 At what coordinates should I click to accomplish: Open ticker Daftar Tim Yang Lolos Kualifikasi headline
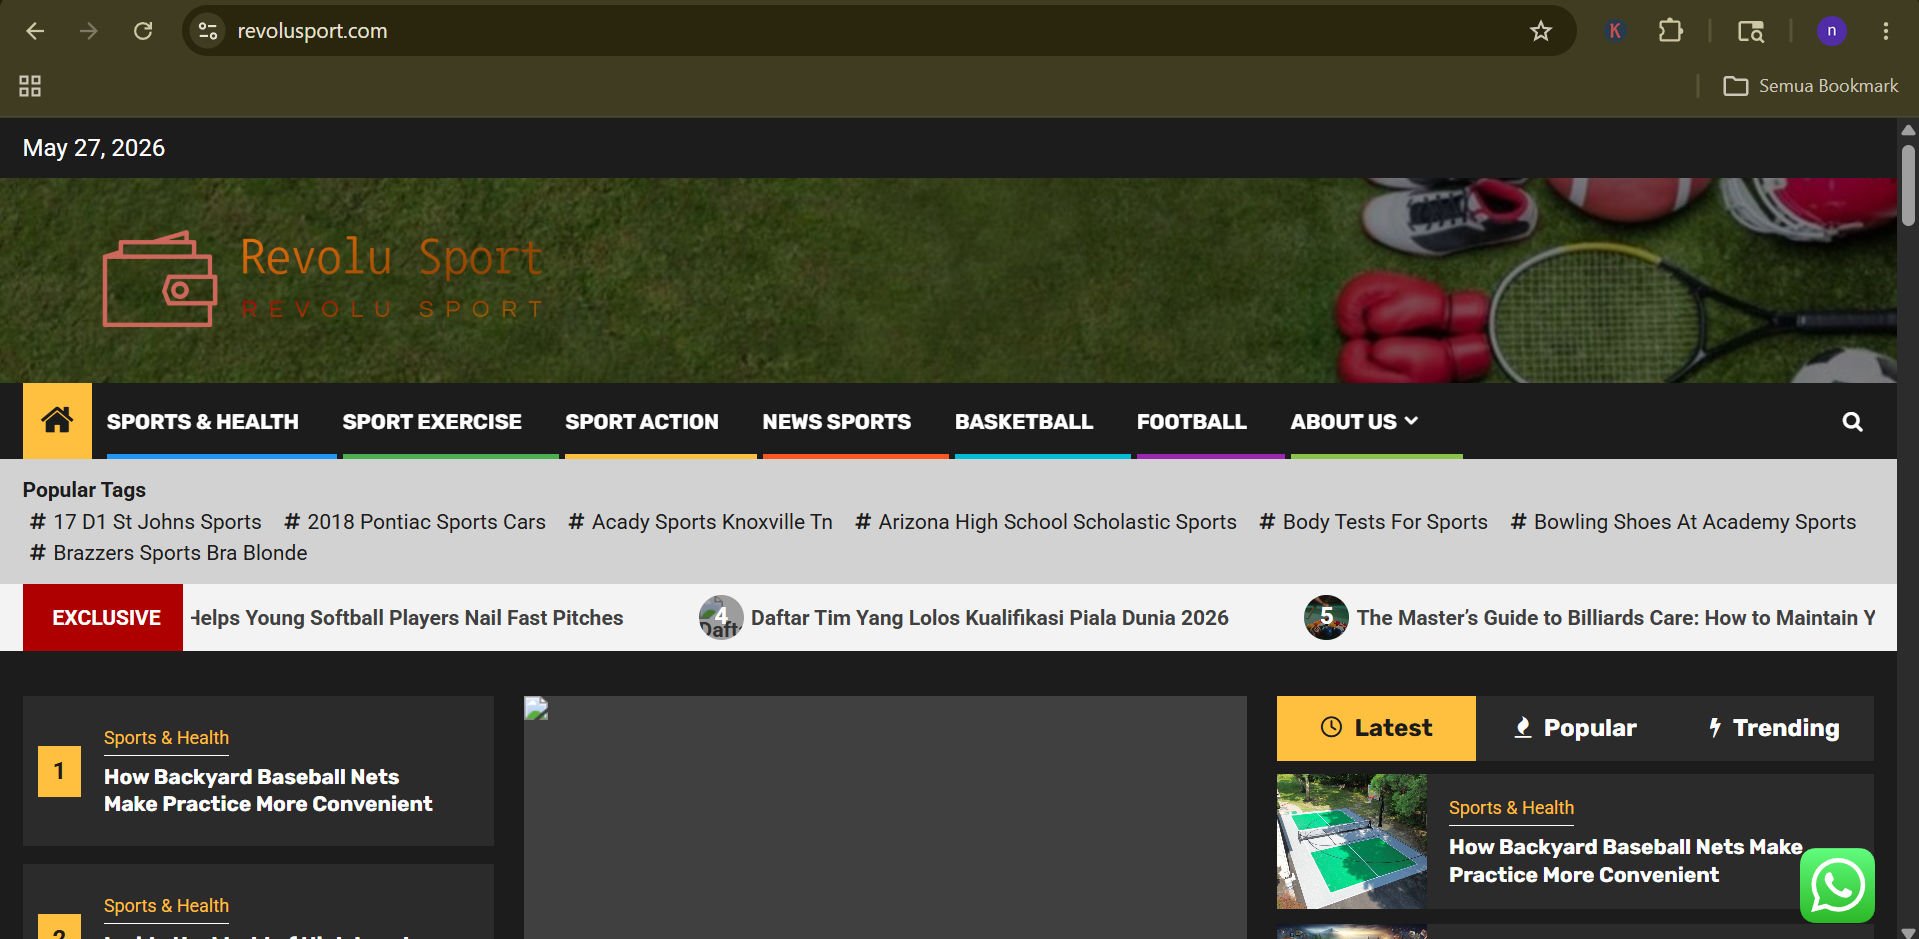(x=990, y=618)
